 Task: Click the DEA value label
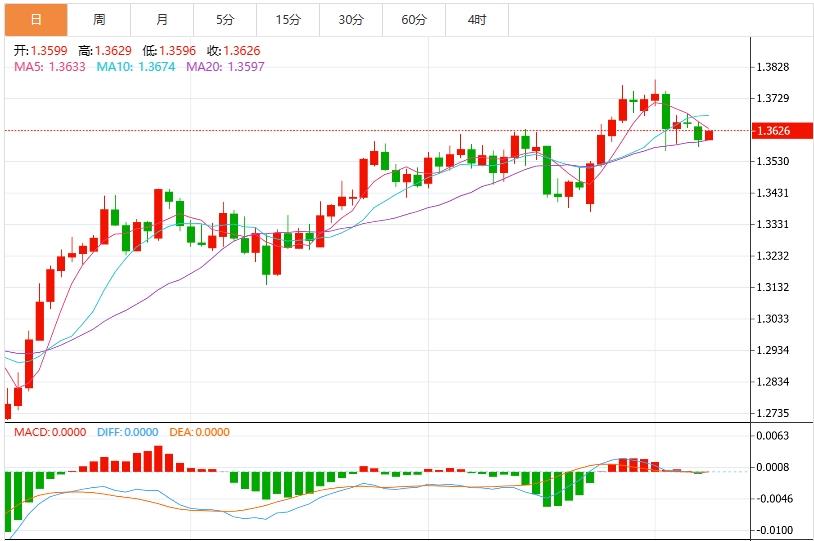(199, 432)
